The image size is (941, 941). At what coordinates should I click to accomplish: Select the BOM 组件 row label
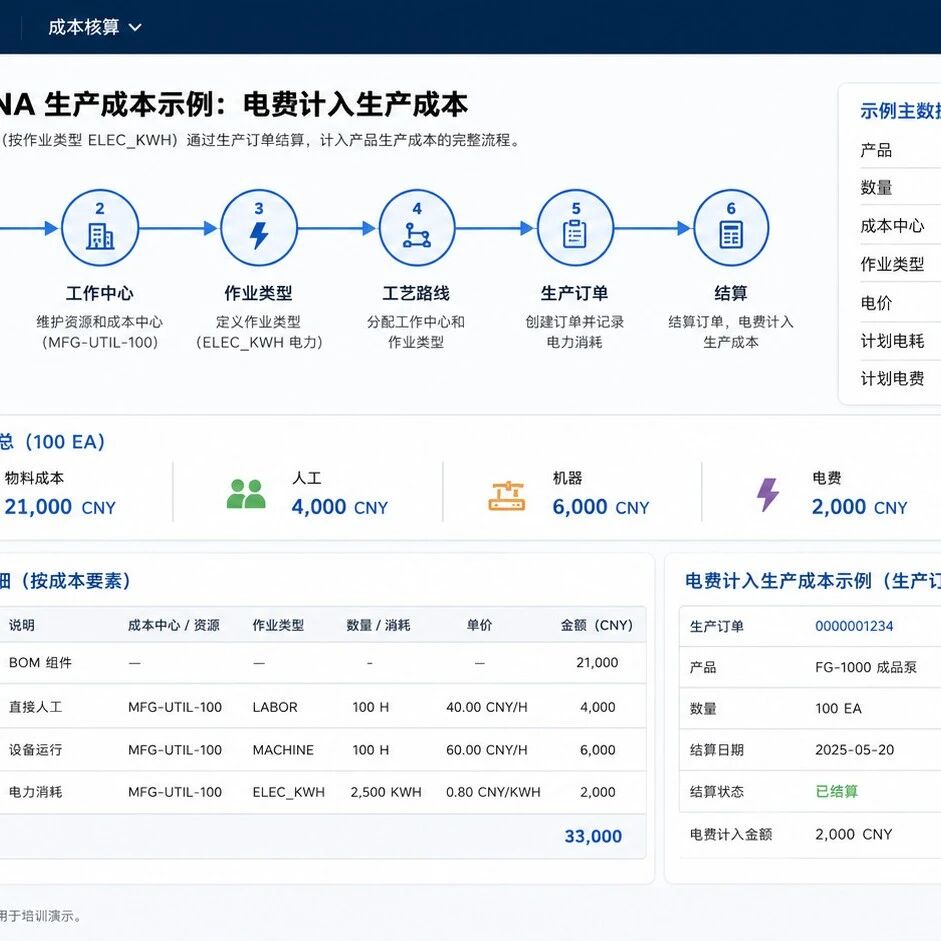click(40, 663)
